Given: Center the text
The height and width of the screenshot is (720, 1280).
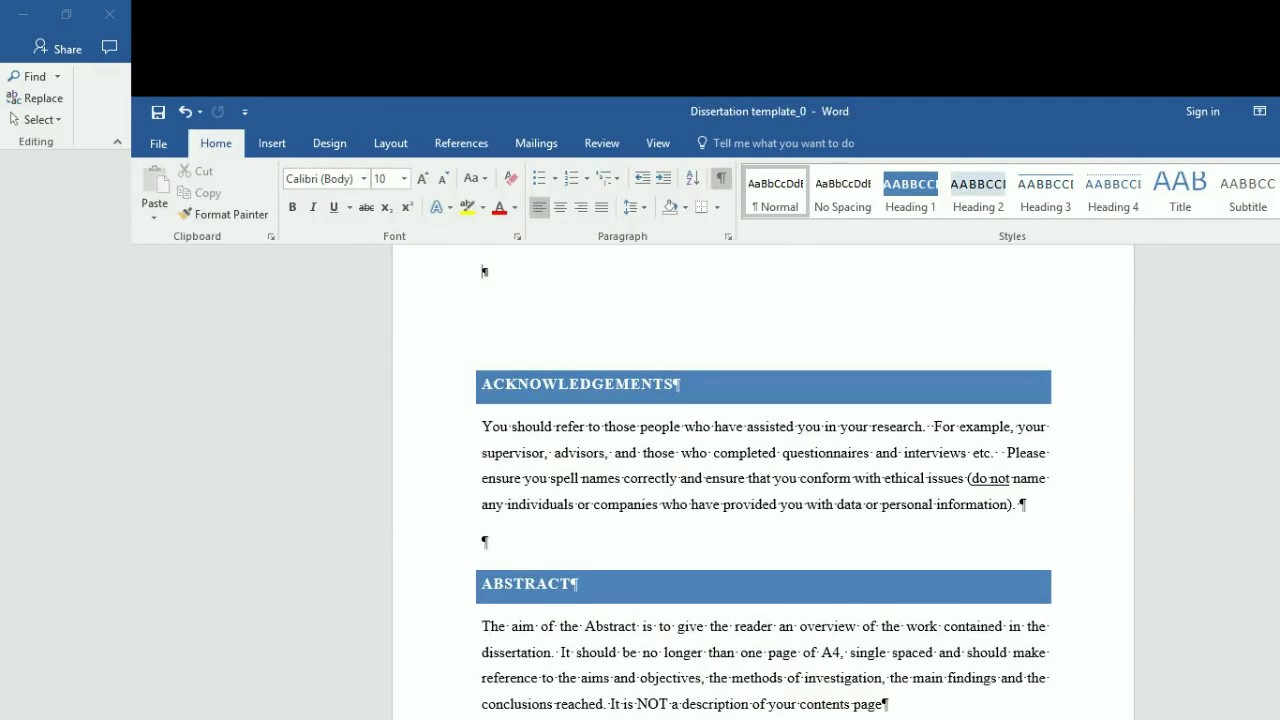Looking at the screenshot, I should coord(560,207).
